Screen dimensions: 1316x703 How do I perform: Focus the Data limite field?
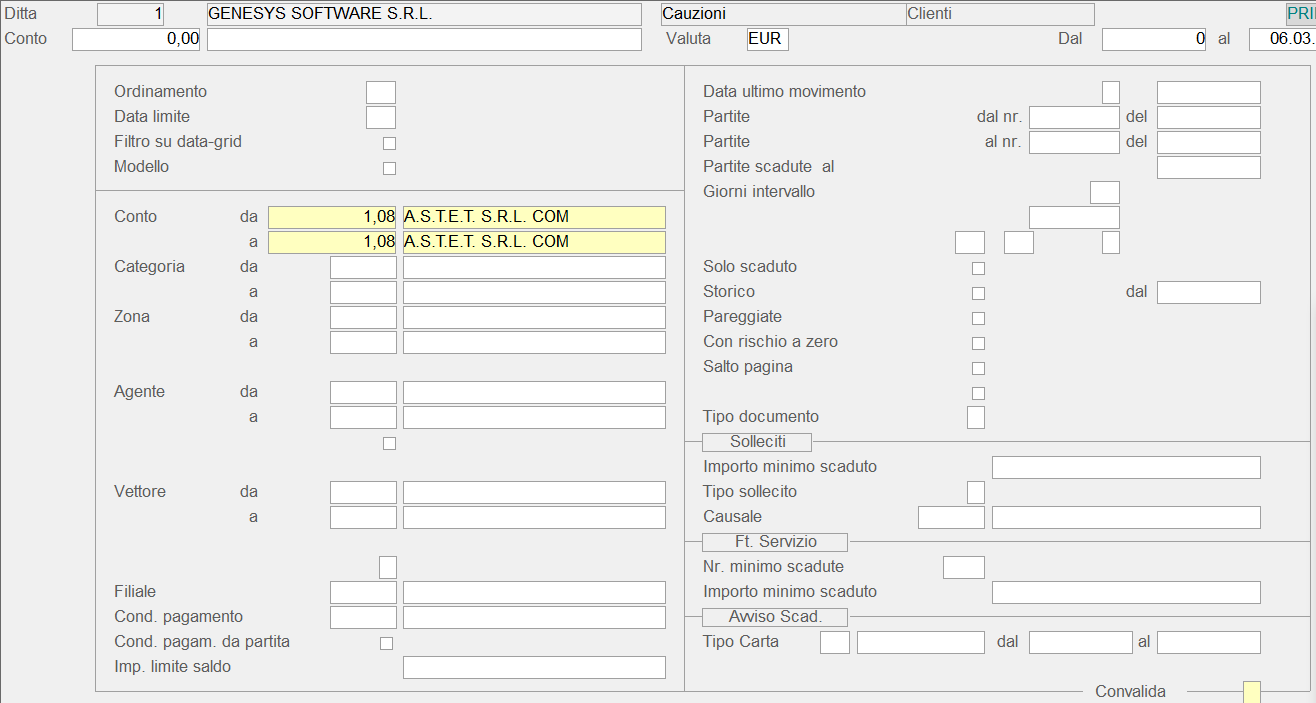pyautogui.click(x=380, y=117)
